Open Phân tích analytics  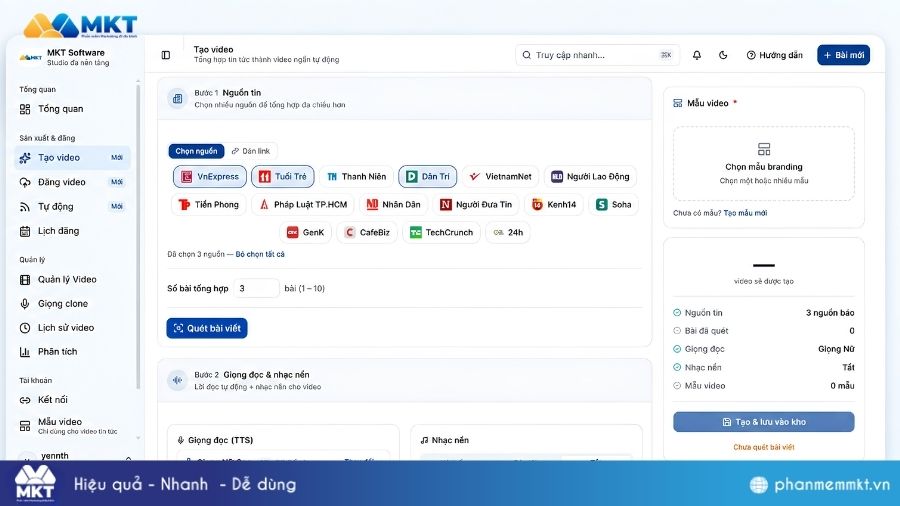[x=72, y=352]
